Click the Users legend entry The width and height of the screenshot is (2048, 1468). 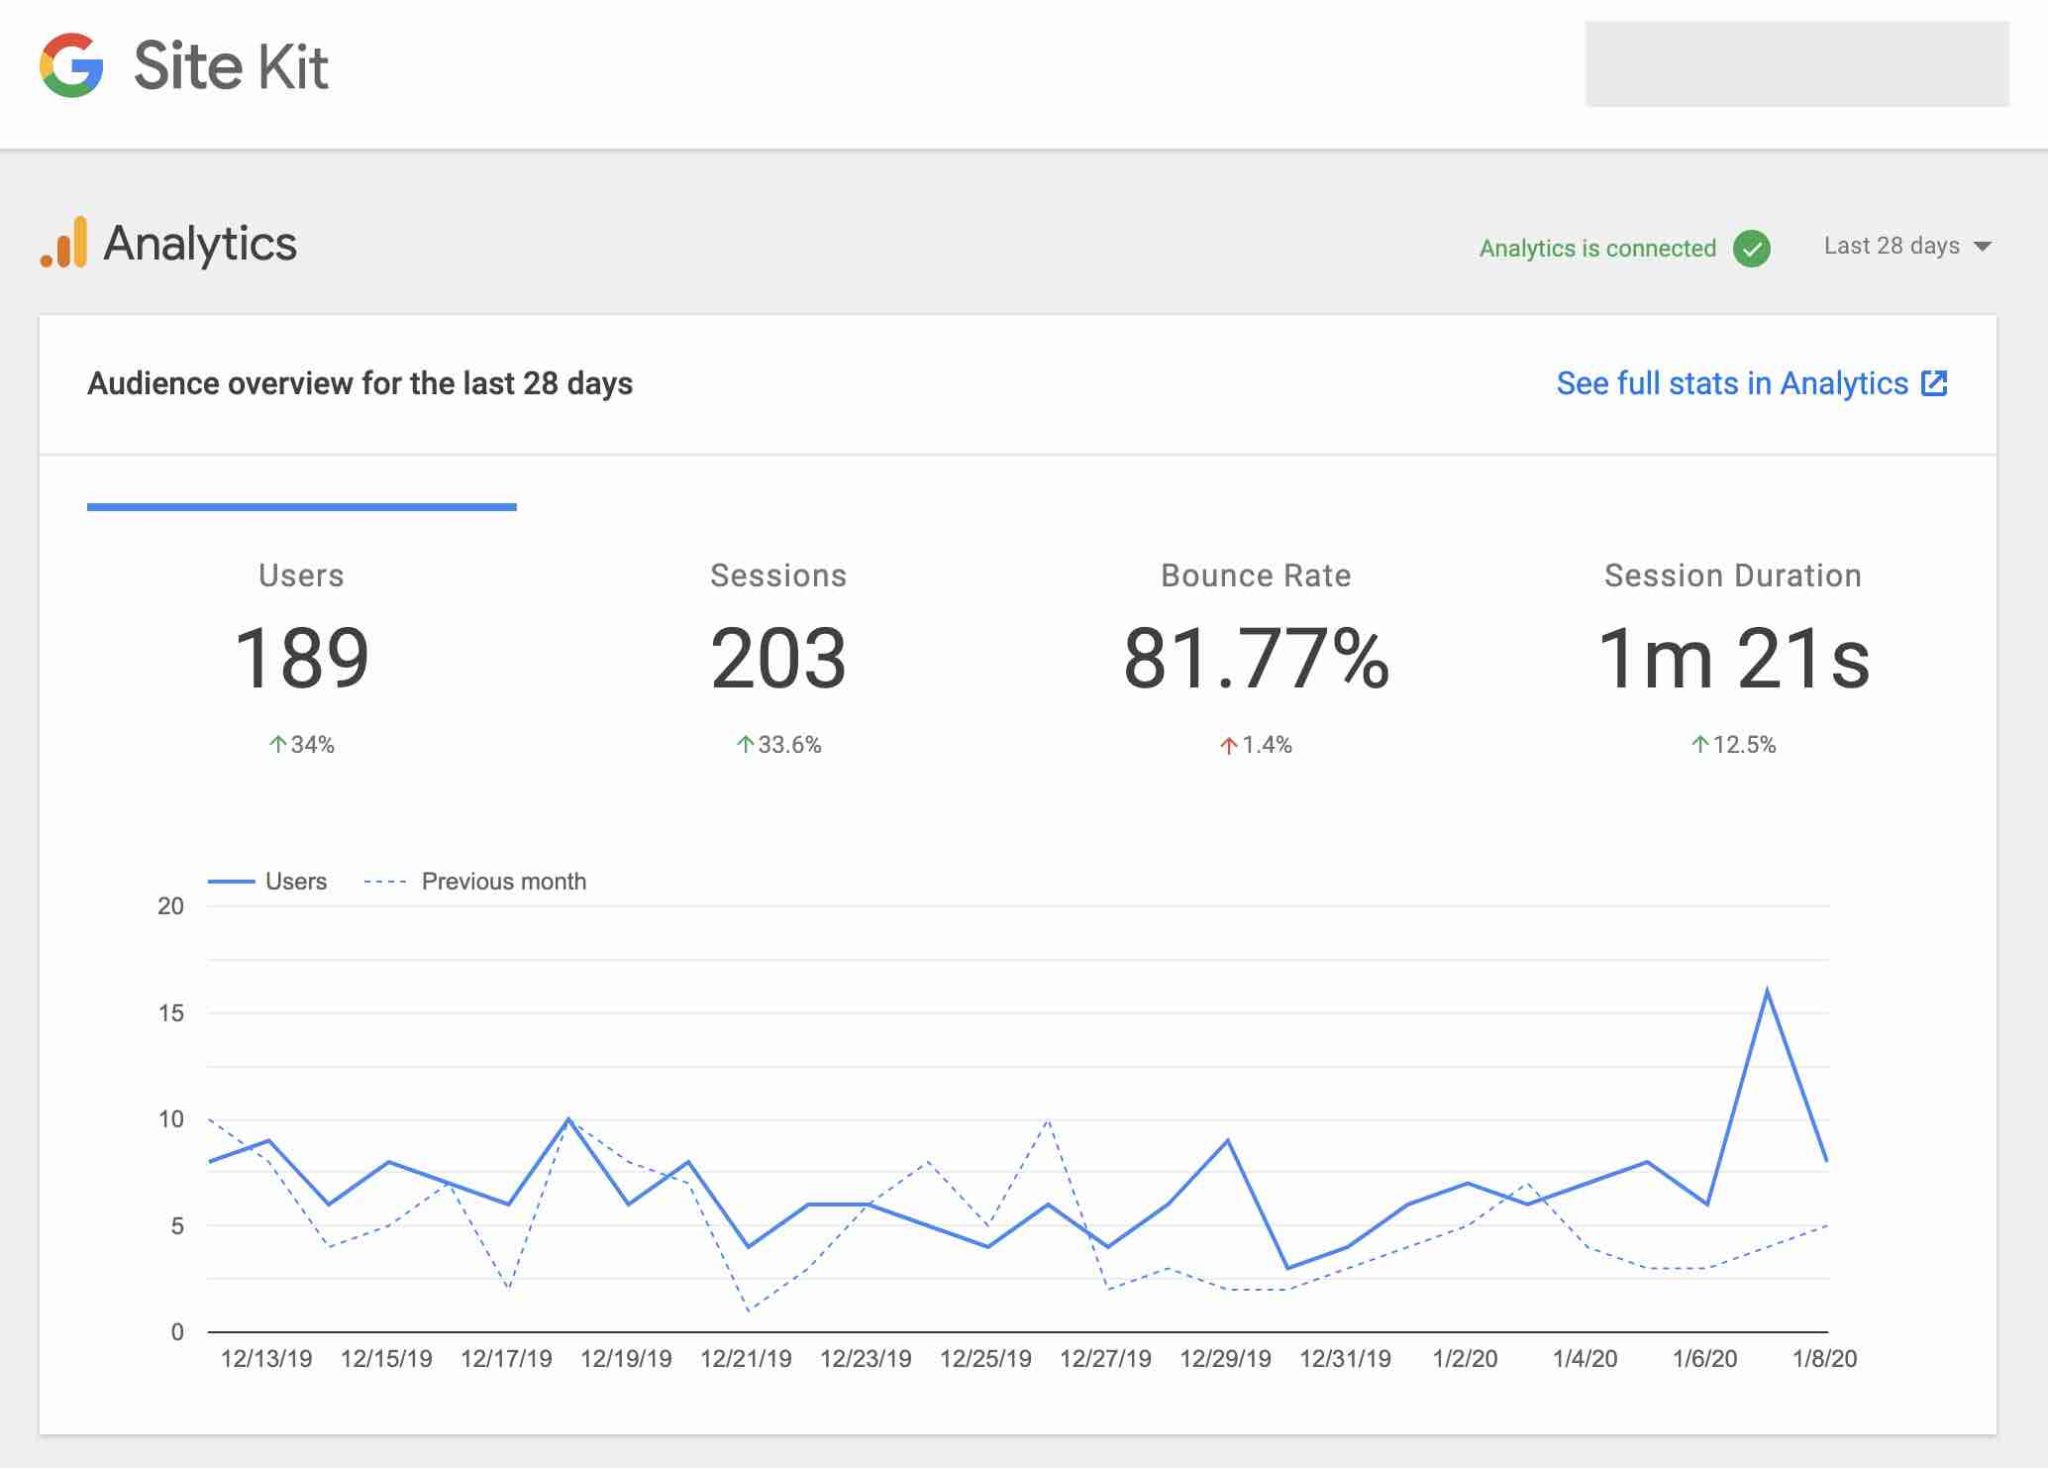pyautogui.click(x=267, y=881)
